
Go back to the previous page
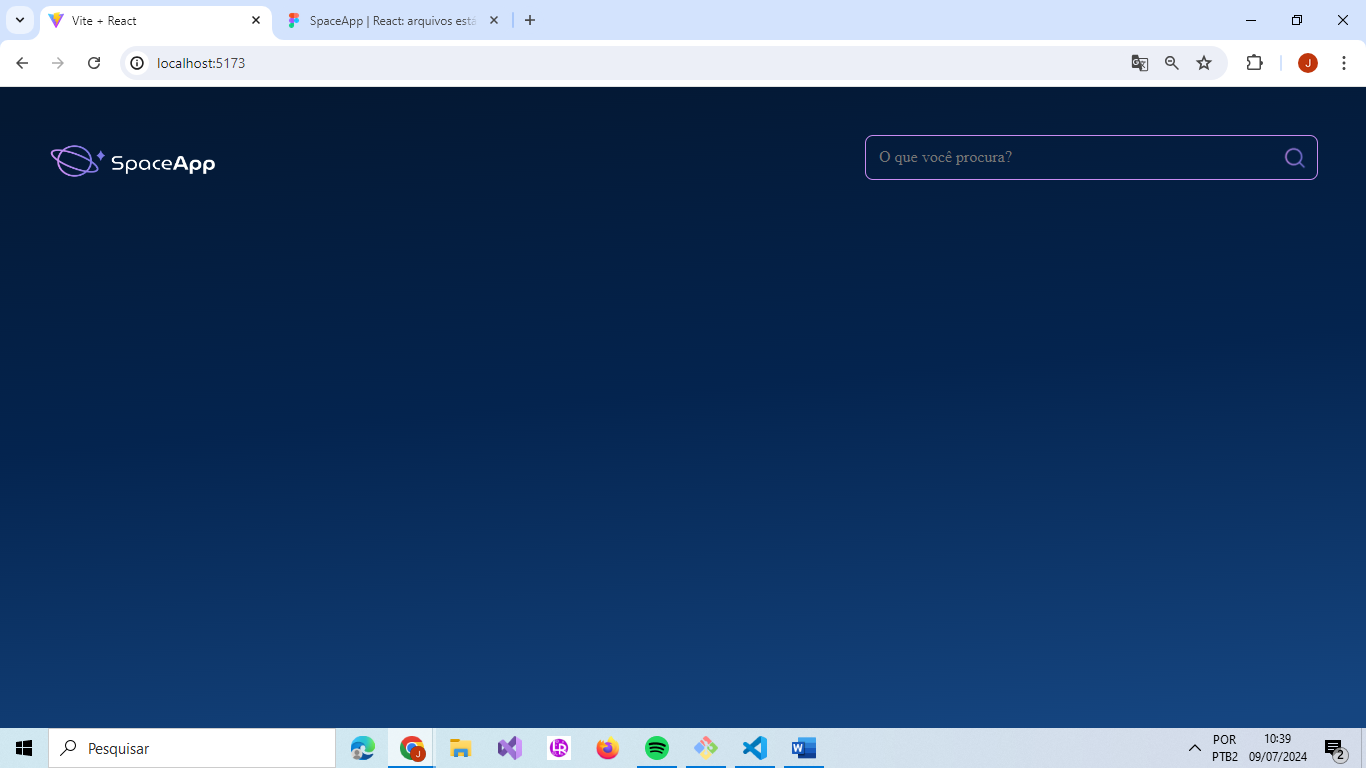22,63
